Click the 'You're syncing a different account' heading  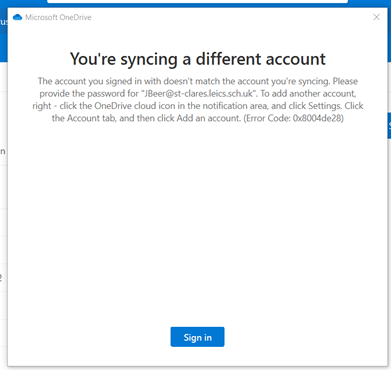(198, 59)
